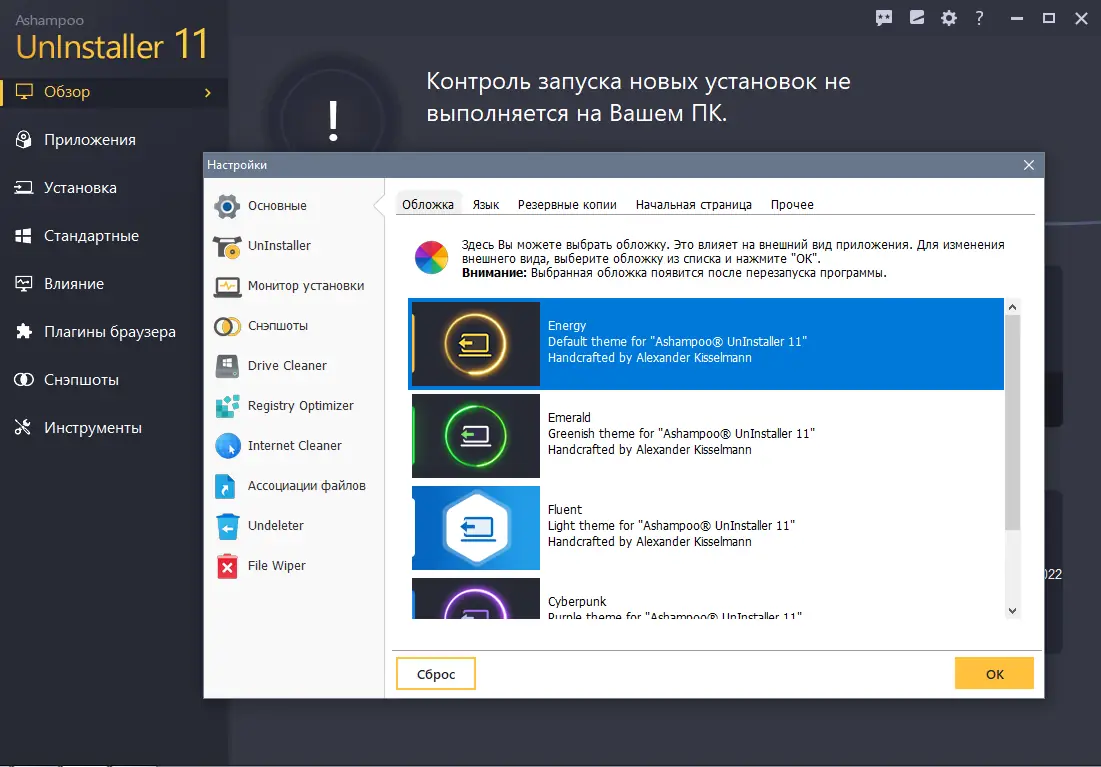The height and width of the screenshot is (767, 1101).
Task: Select the Emerald theme thumbnail
Action: coord(475,436)
